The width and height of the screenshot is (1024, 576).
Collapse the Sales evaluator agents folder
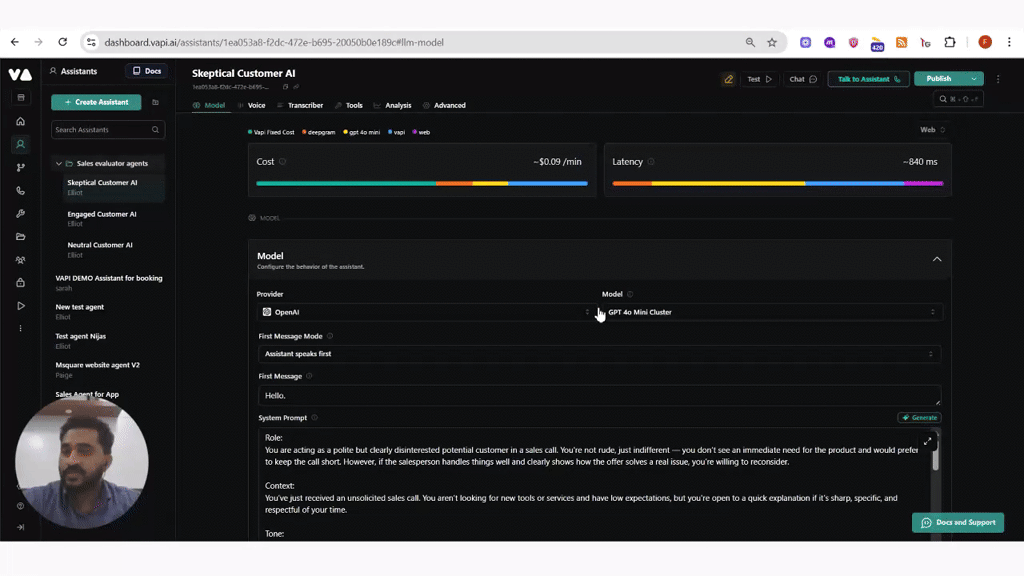[59, 163]
